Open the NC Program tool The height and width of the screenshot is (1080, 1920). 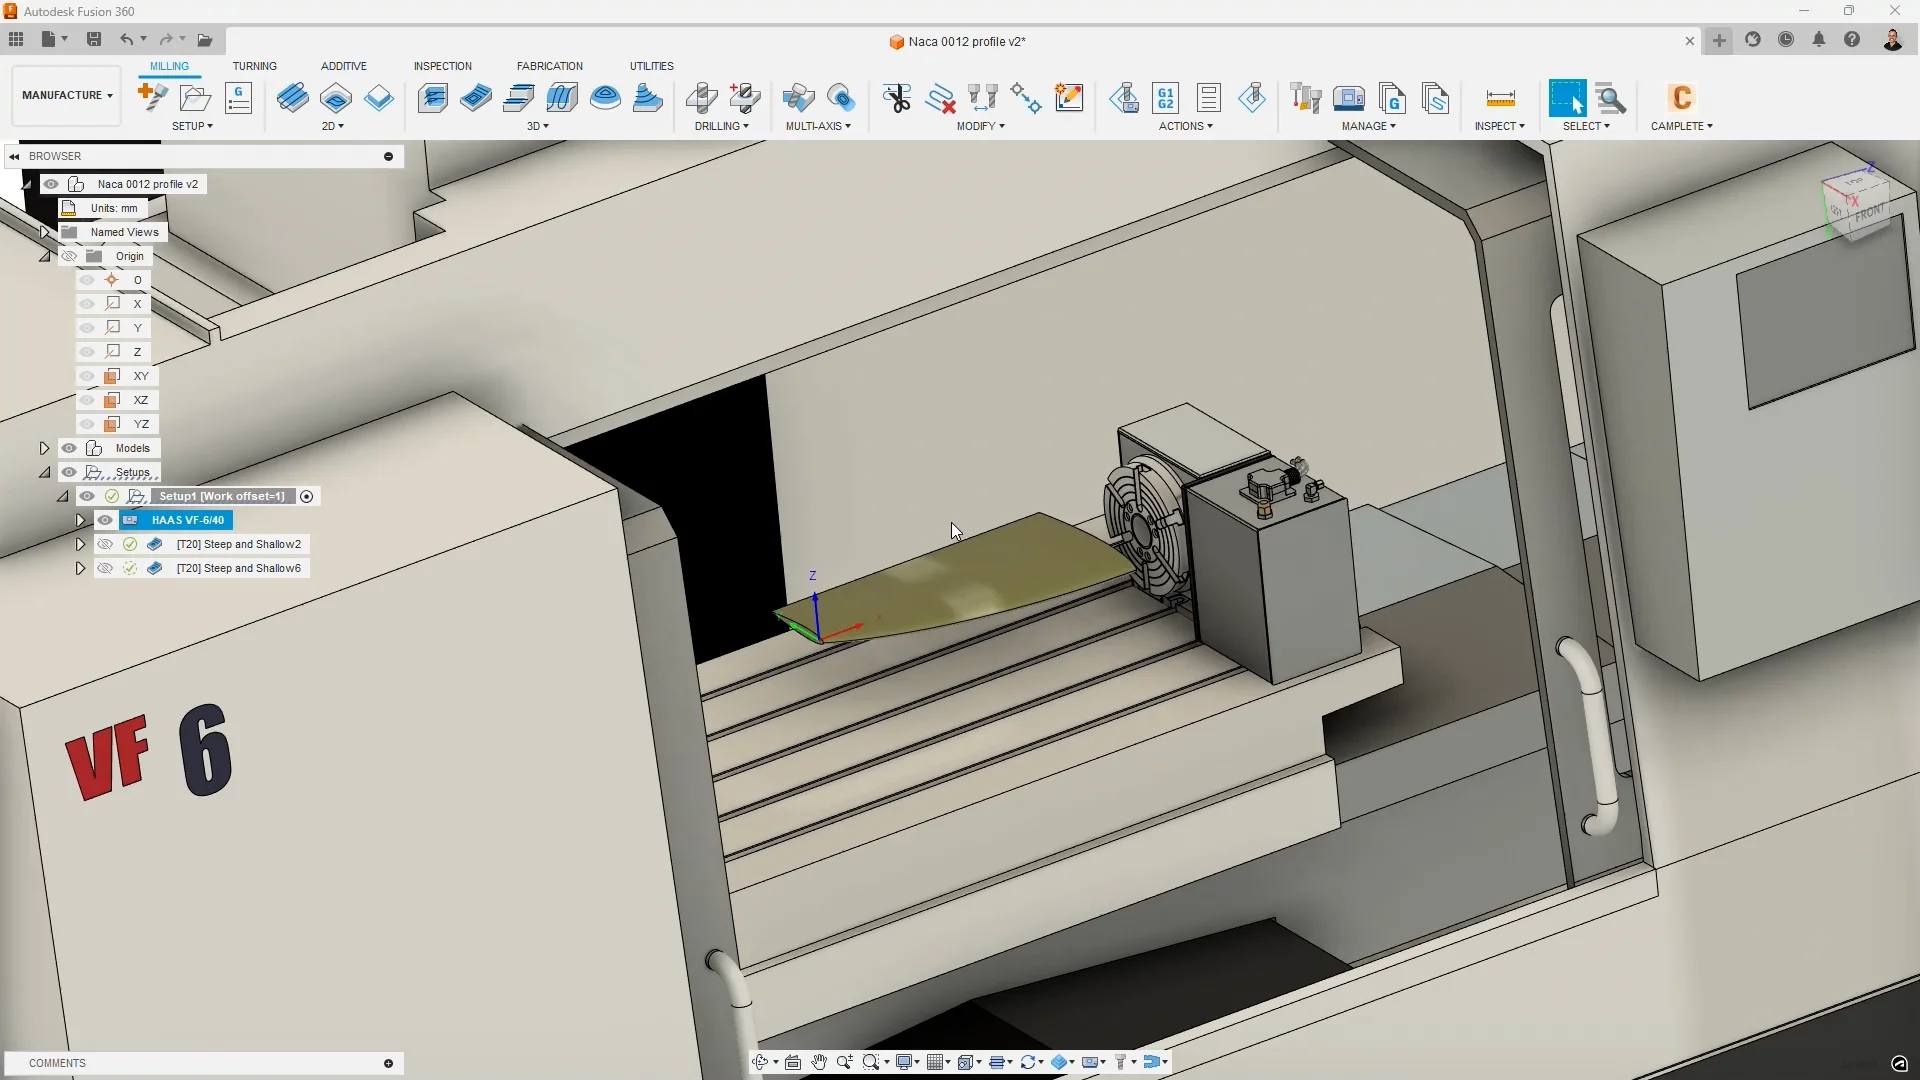(238, 97)
